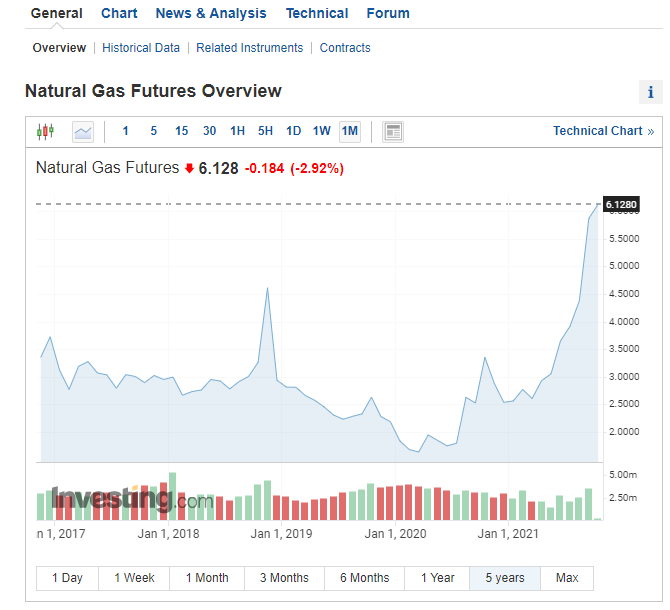
Task: Click the 'Jan 1, 2020' axis label
Action: pos(395,534)
